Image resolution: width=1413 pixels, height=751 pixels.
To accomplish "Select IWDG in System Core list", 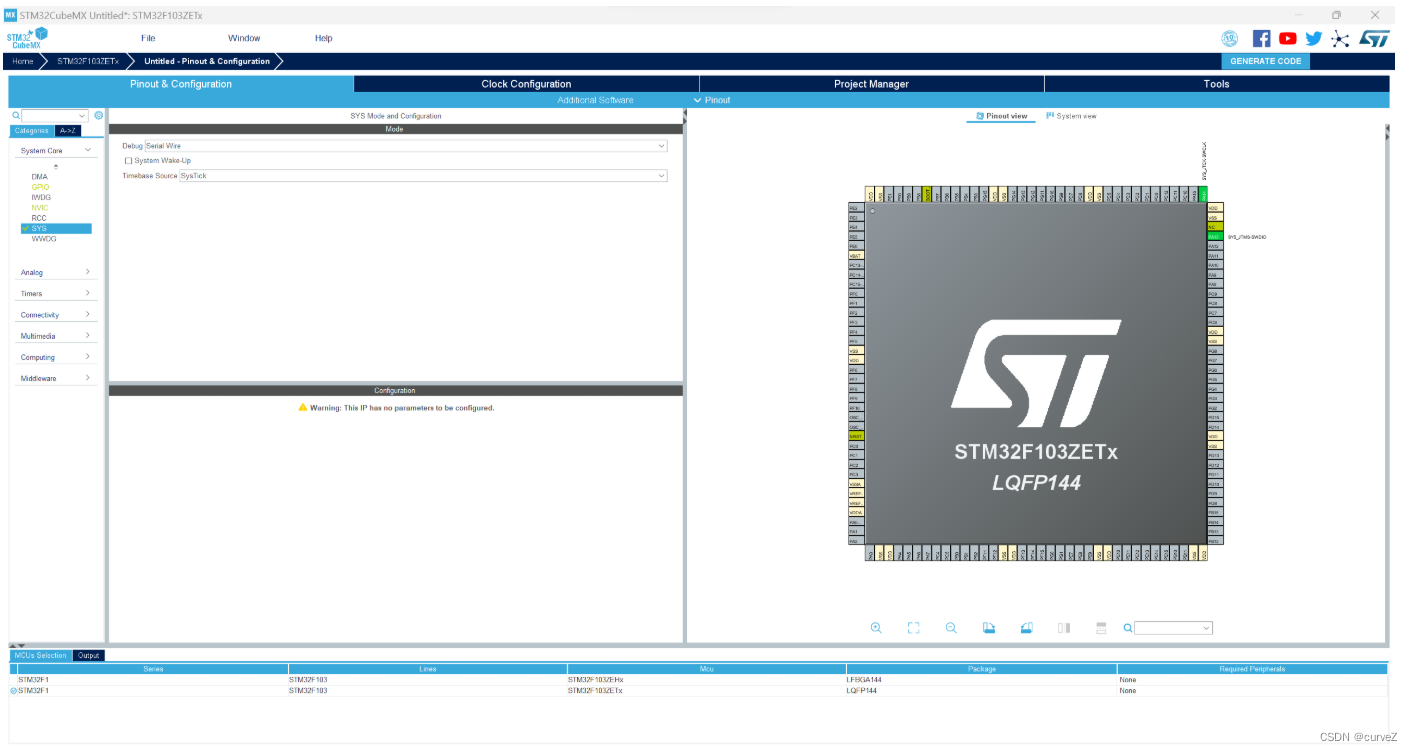I will (41, 197).
